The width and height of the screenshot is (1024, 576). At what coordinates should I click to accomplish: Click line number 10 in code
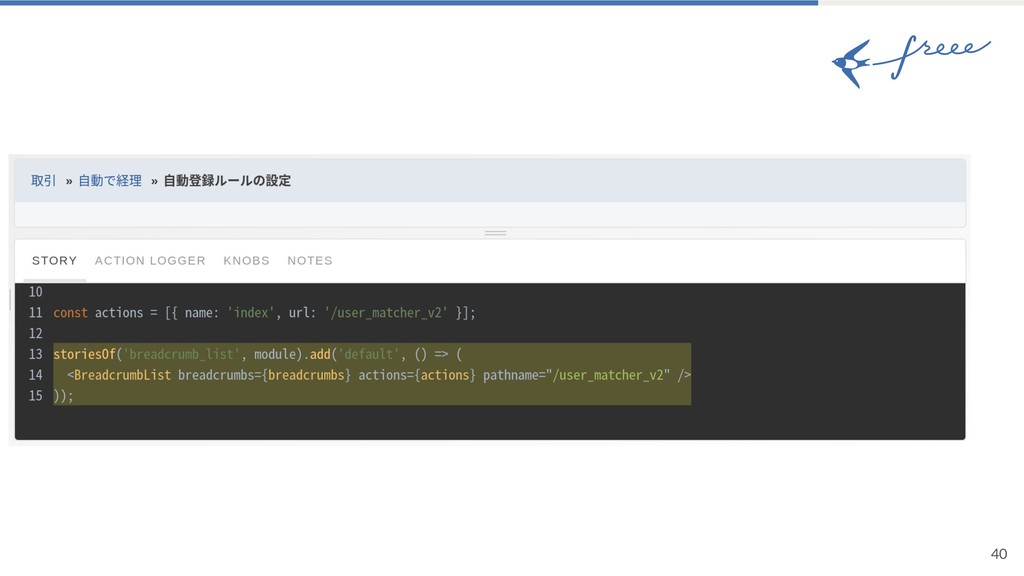point(35,292)
